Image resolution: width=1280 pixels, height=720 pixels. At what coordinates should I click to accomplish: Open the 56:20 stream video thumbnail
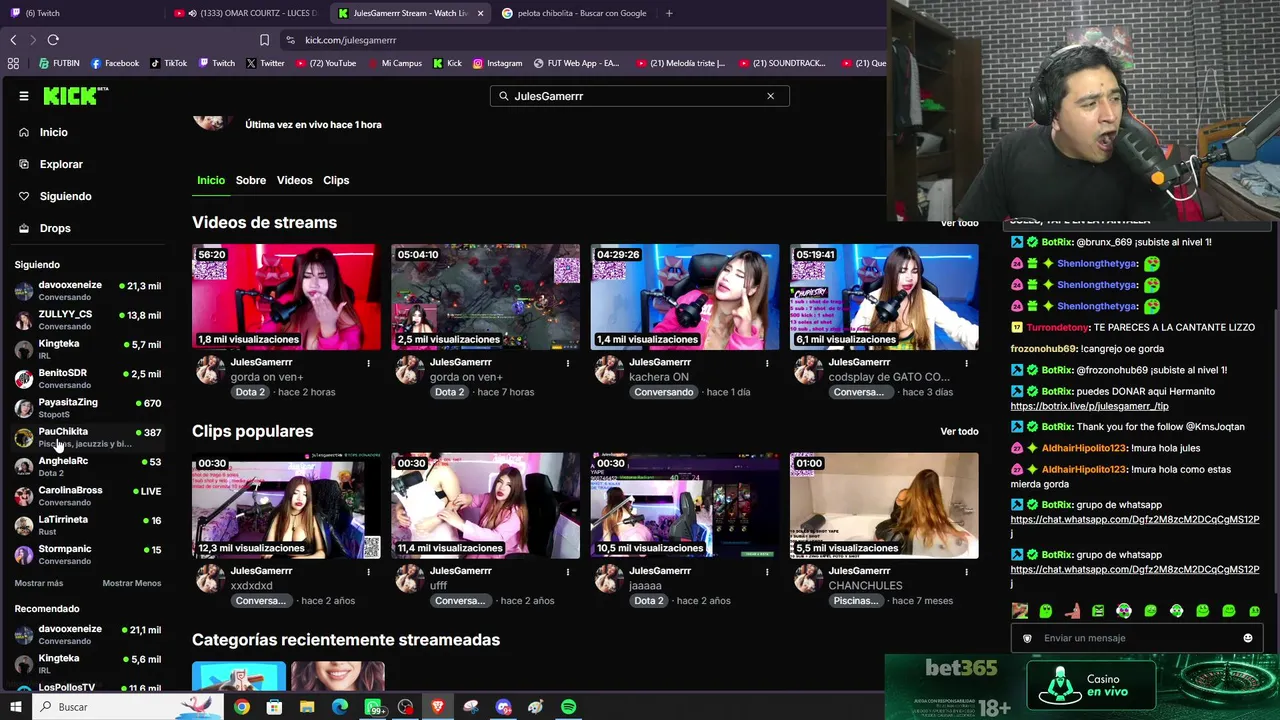coord(286,297)
